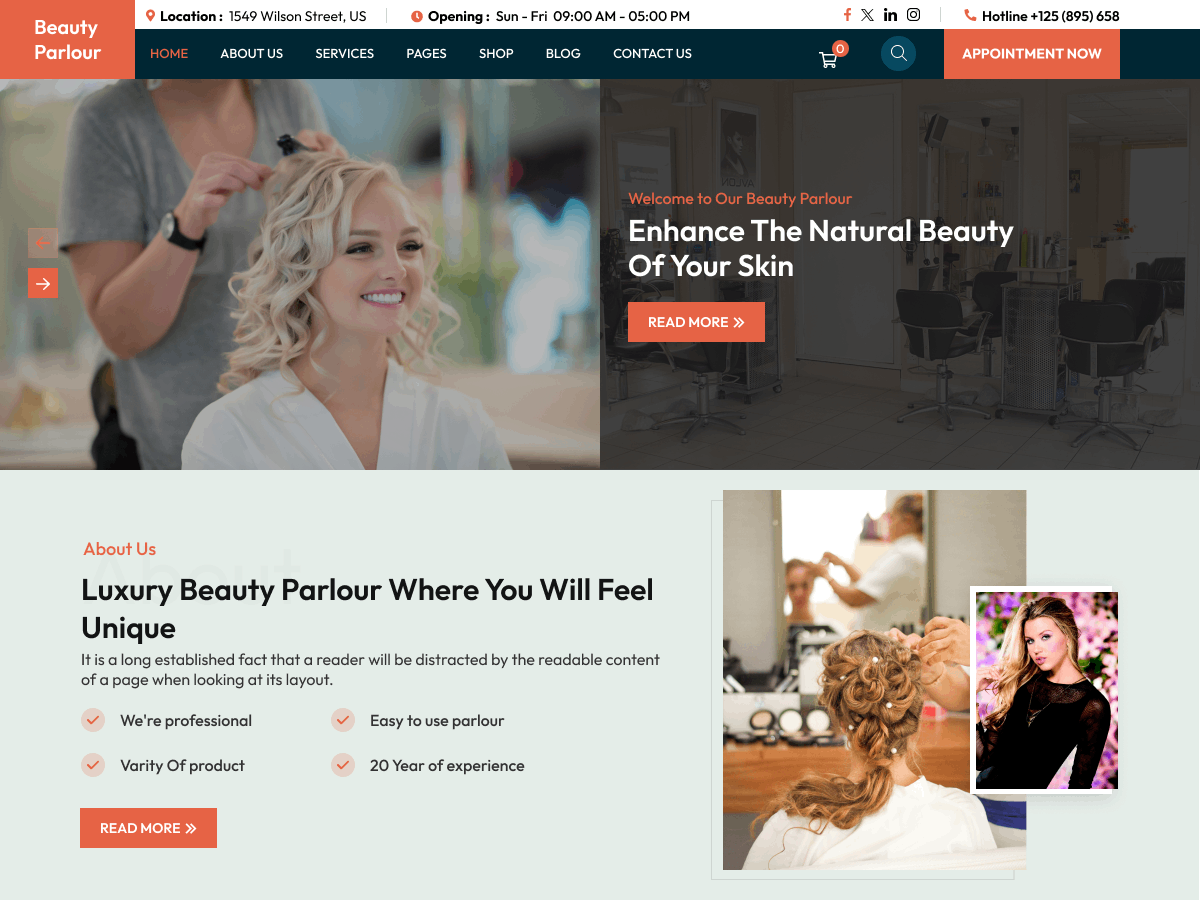The width and height of the screenshot is (1200, 900).
Task: Click the checkmark beside We're professional
Action: click(93, 720)
